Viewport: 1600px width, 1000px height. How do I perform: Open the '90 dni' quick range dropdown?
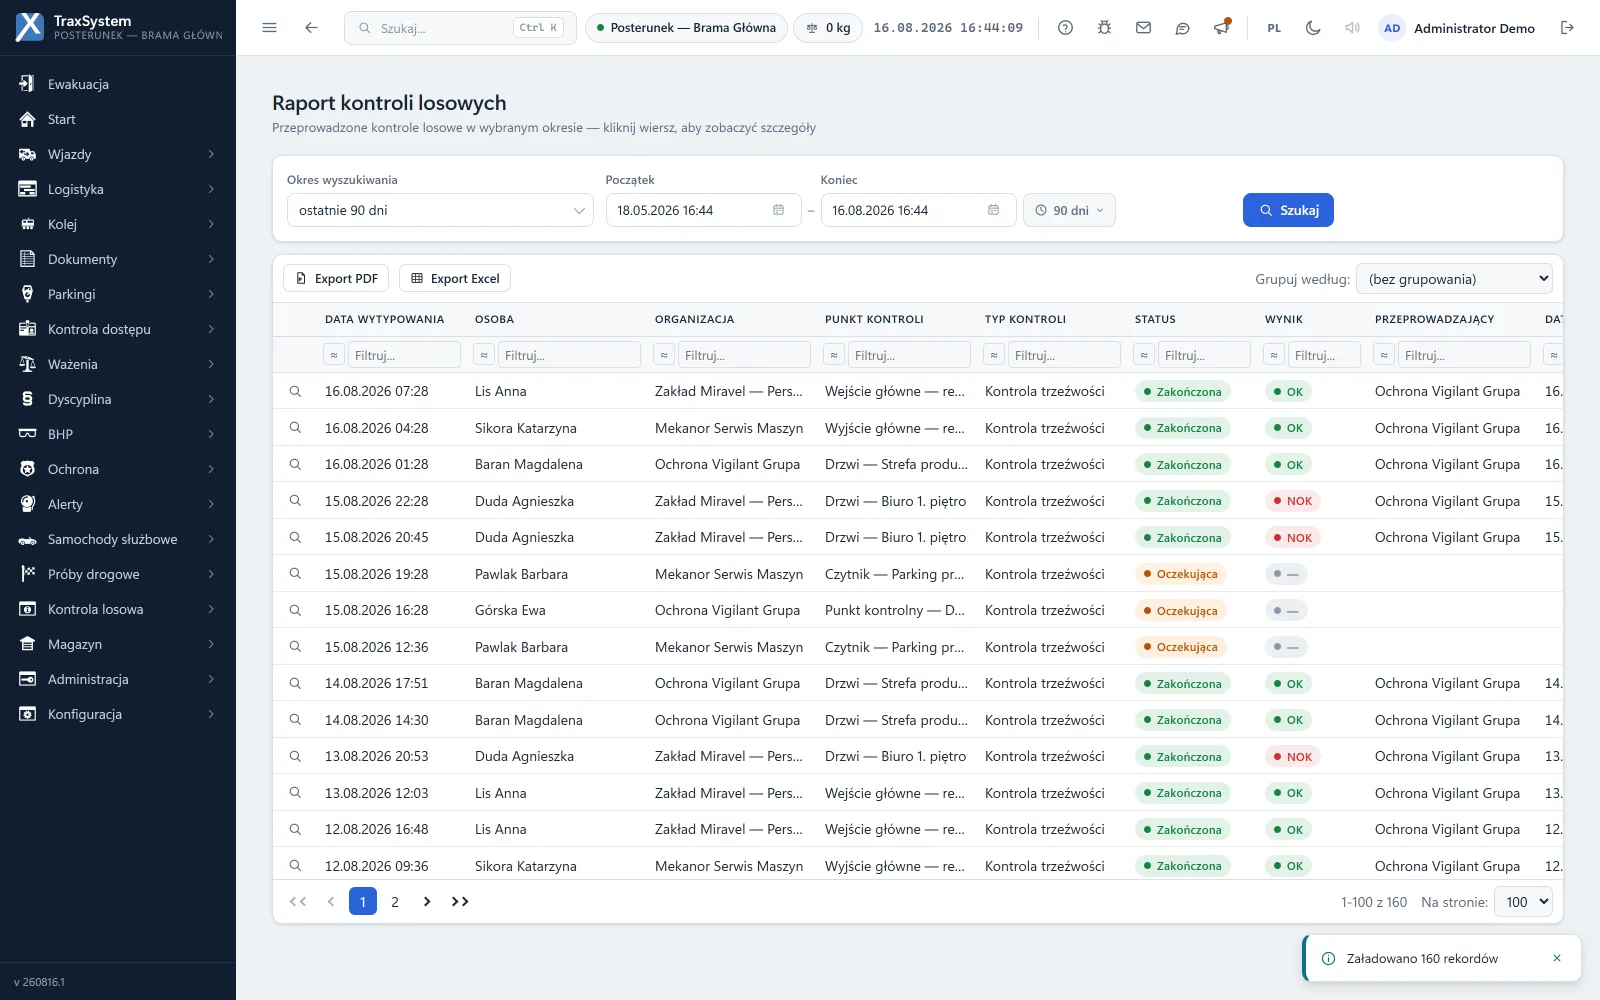pyautogui.click(x=1069, y=210)
